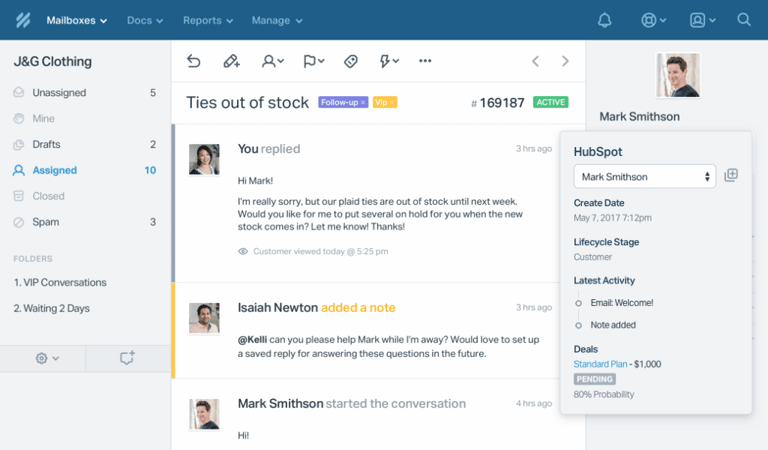Select the Unassigned folder
Image resolution: width=768 pixels, height=450 pixels.
pos(85,93)
